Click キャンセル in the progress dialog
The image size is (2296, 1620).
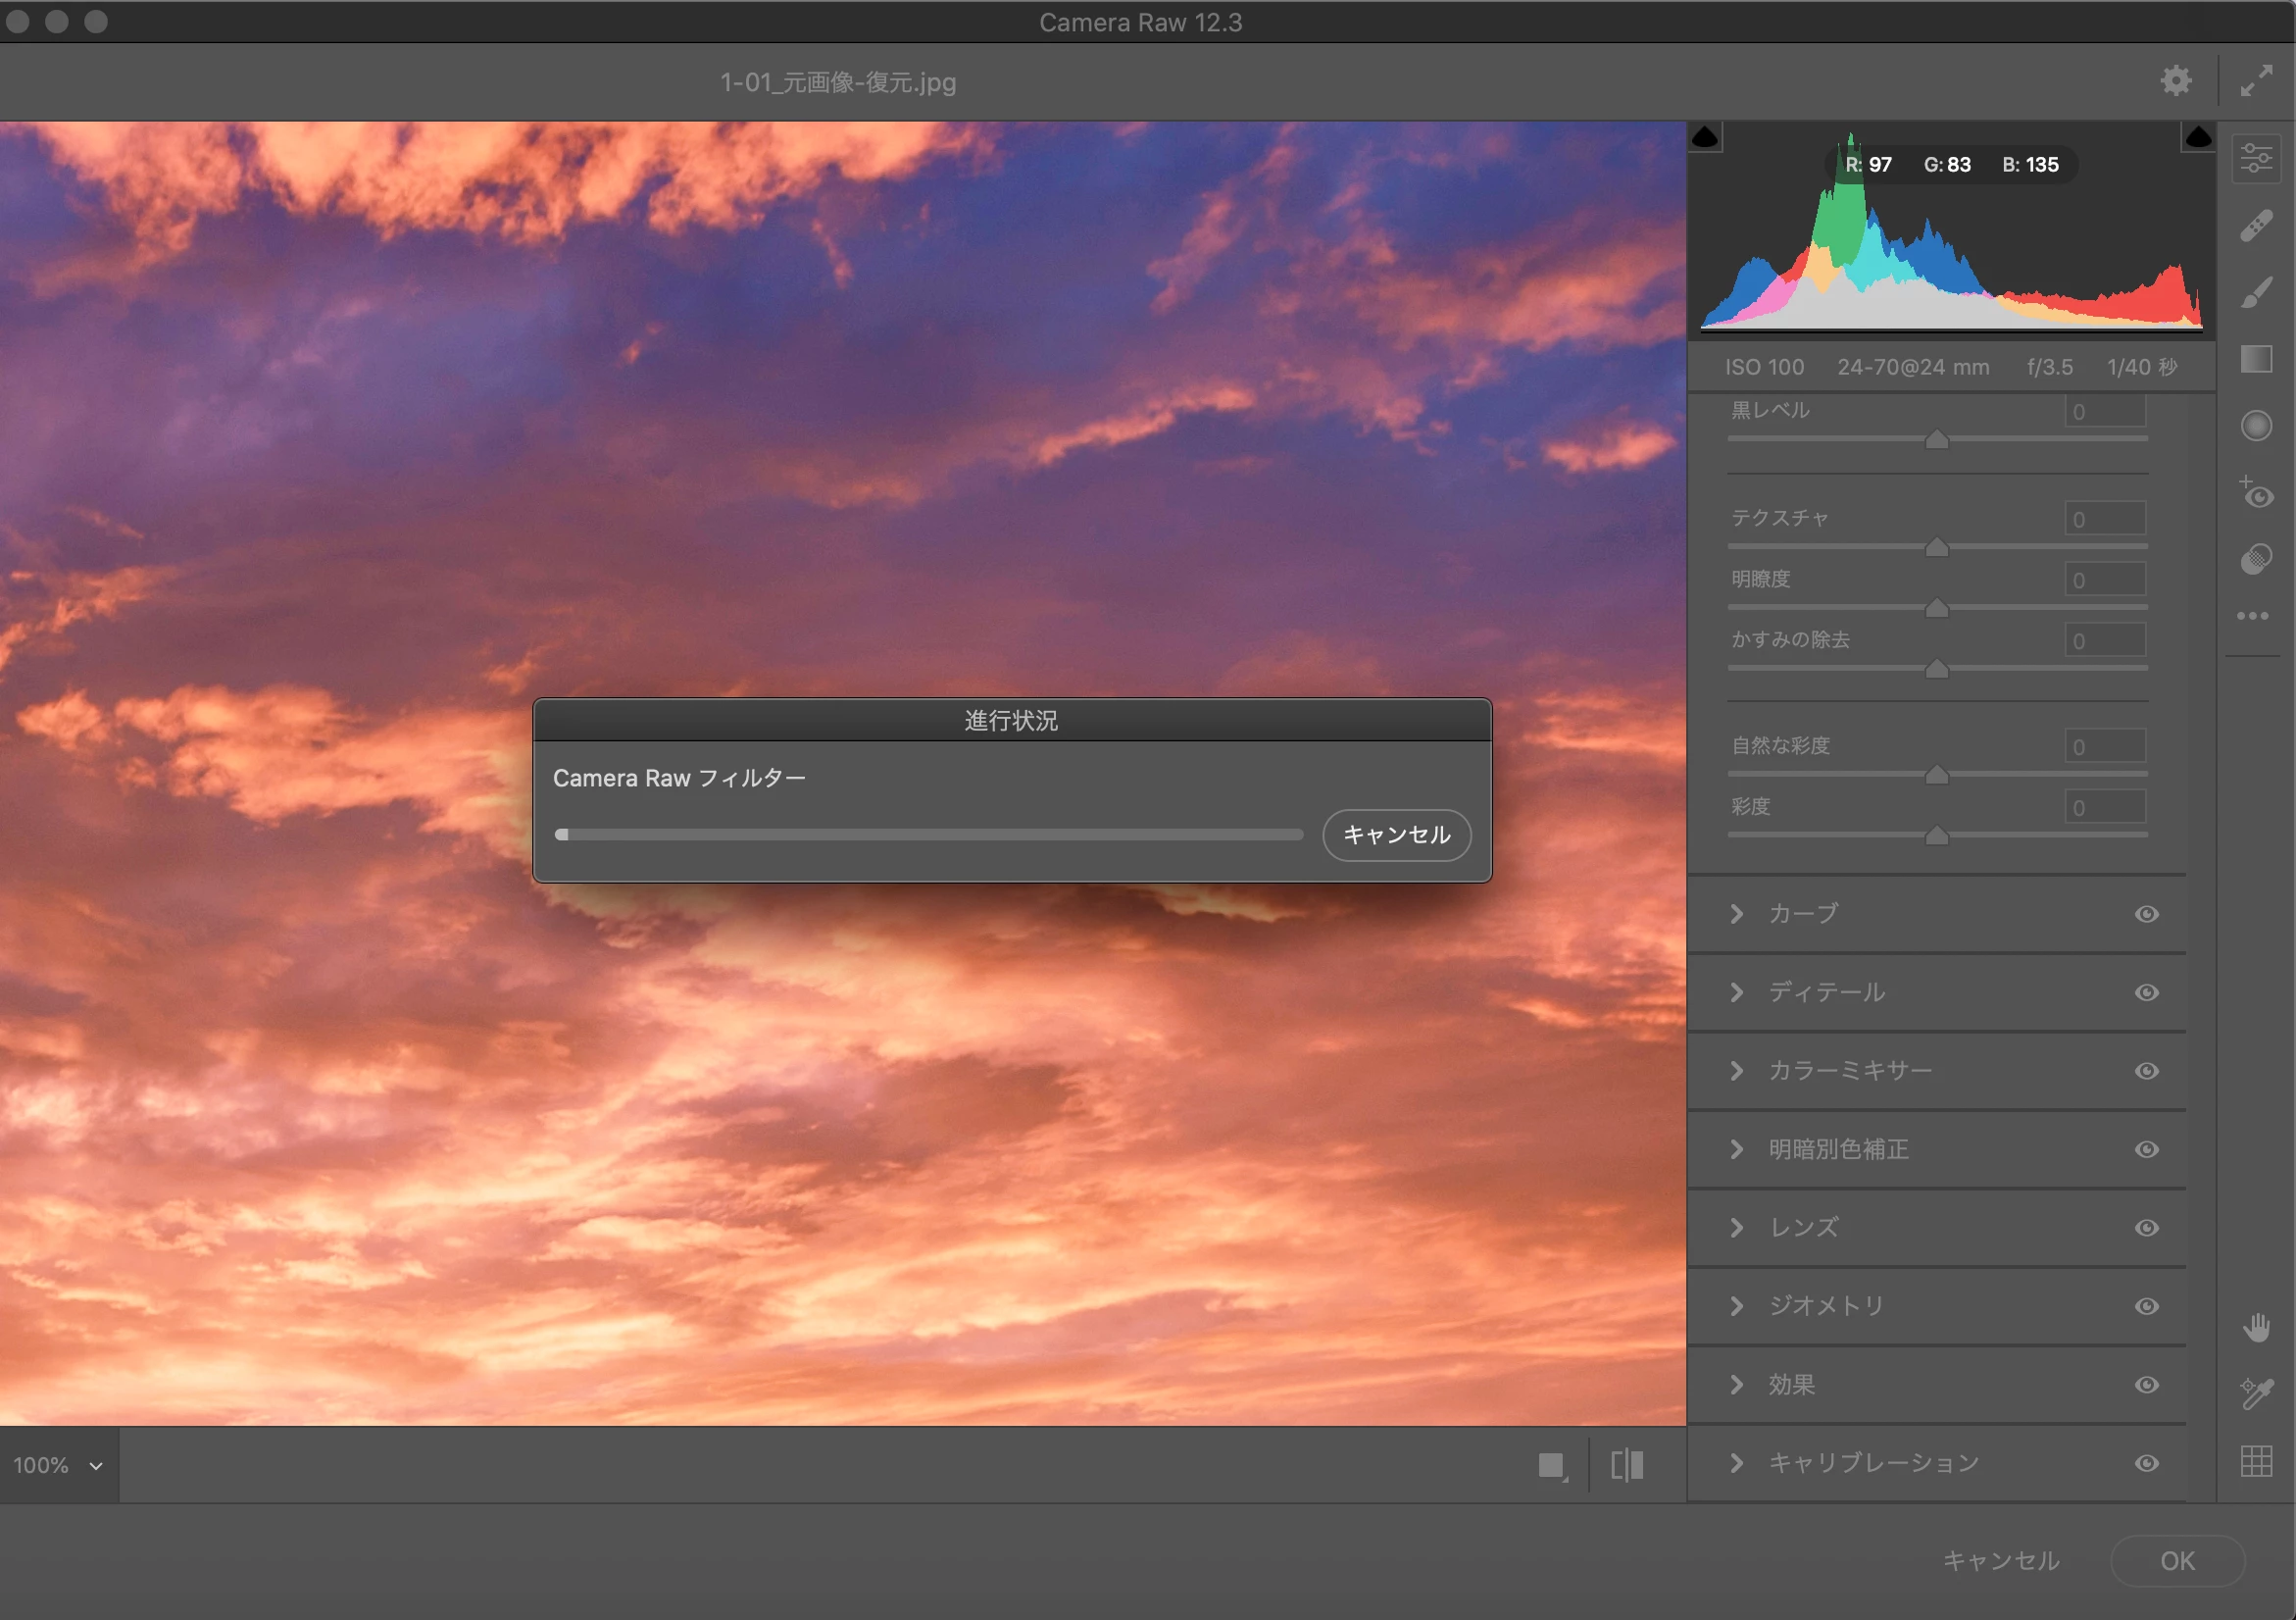pos(1396,835)
